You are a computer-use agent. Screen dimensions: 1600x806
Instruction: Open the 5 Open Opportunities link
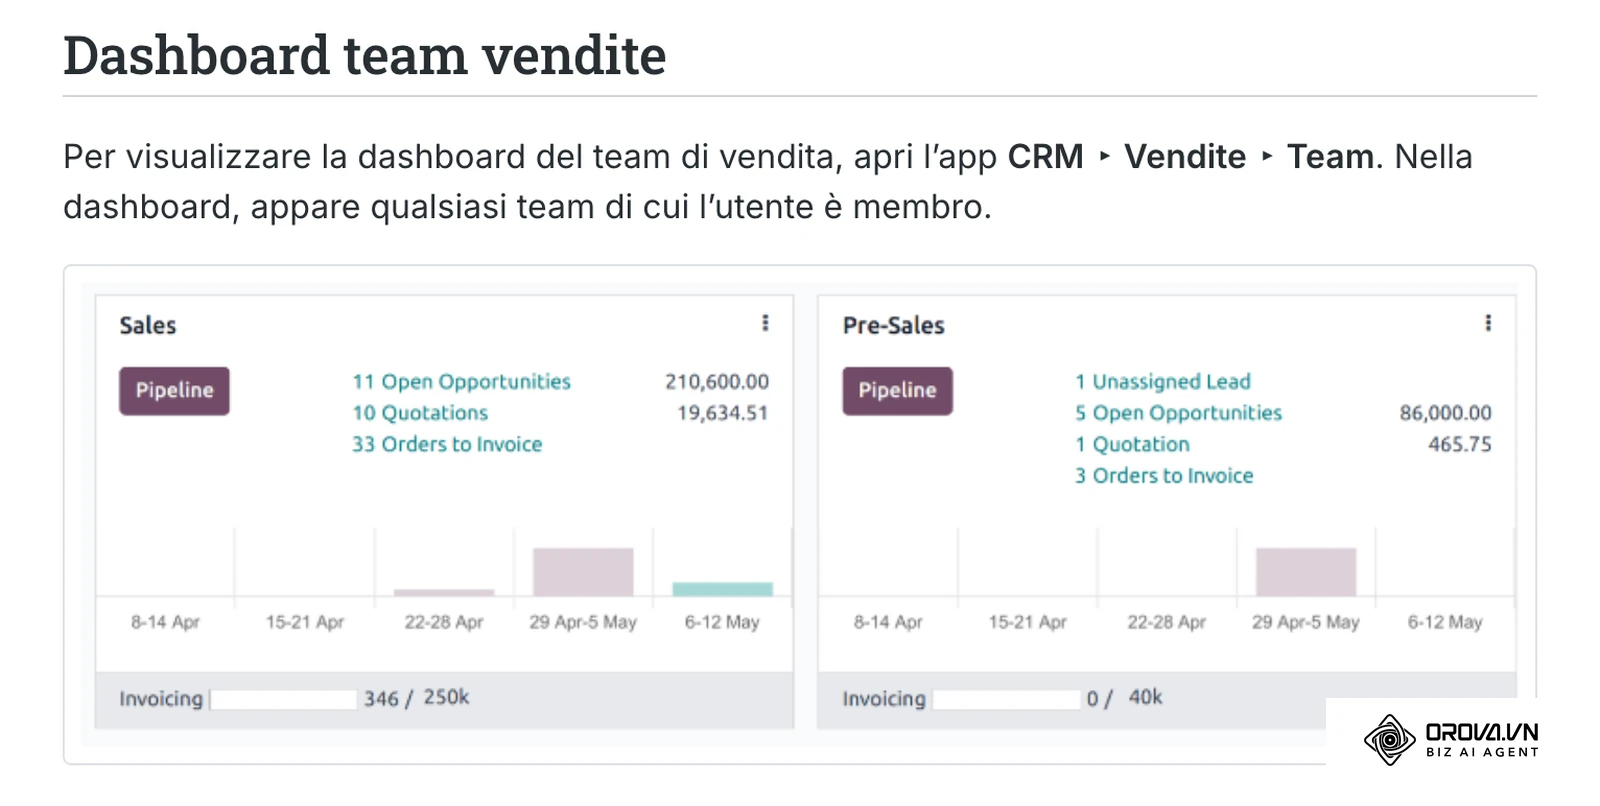click(x=1178, y=413)
